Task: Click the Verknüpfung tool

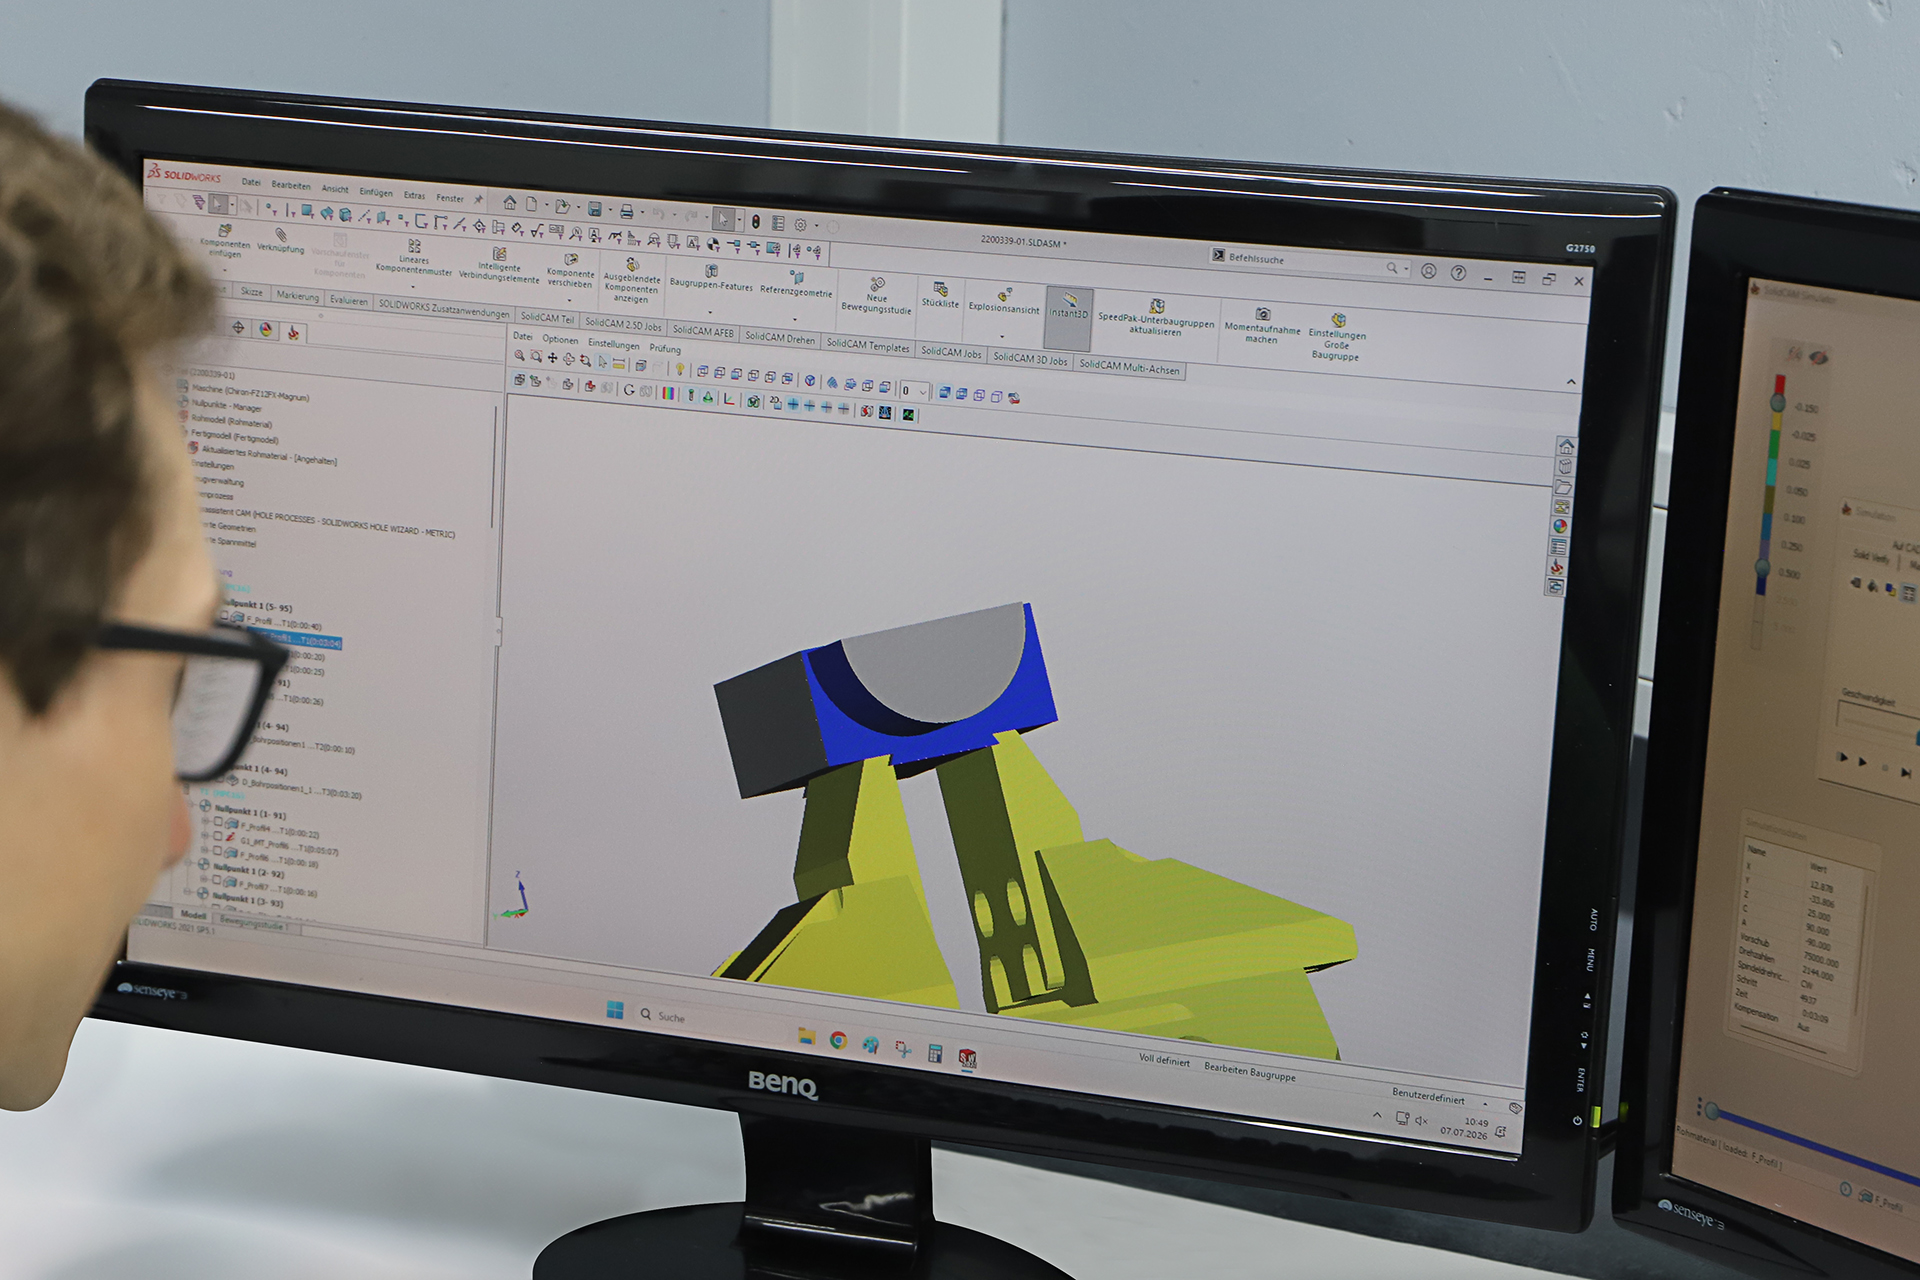Action: 281,242
